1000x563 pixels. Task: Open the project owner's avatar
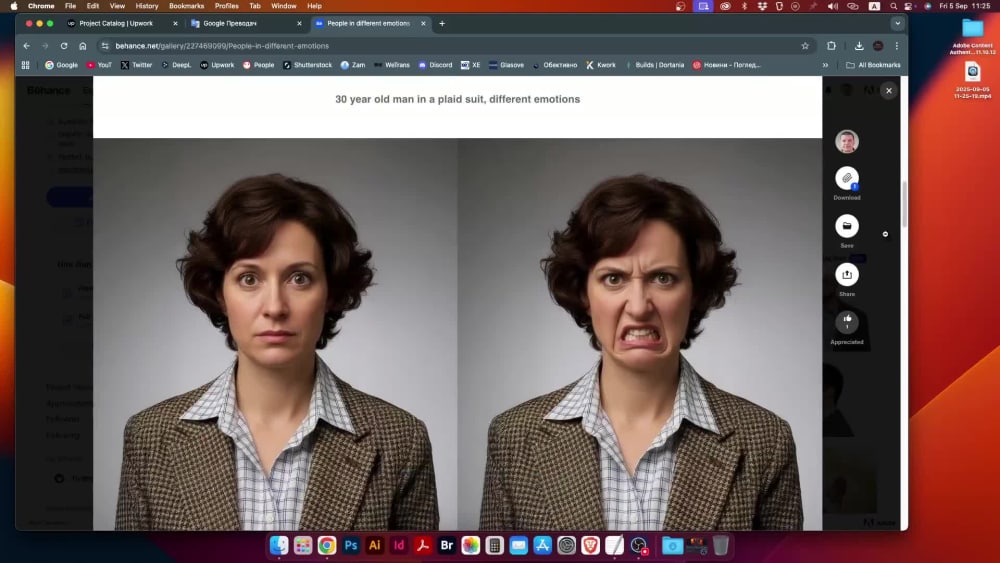[846, 142]
